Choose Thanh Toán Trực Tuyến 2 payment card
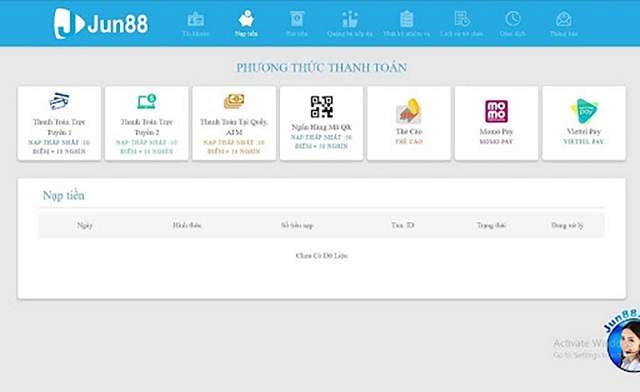This screenshot has width=640, height=392. tap(147, 123)
